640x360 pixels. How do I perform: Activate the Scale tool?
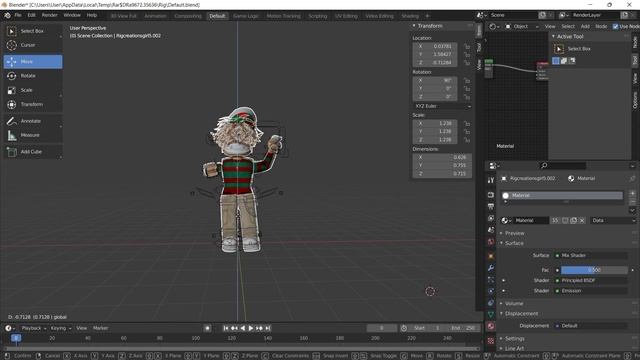coord(33,90)
